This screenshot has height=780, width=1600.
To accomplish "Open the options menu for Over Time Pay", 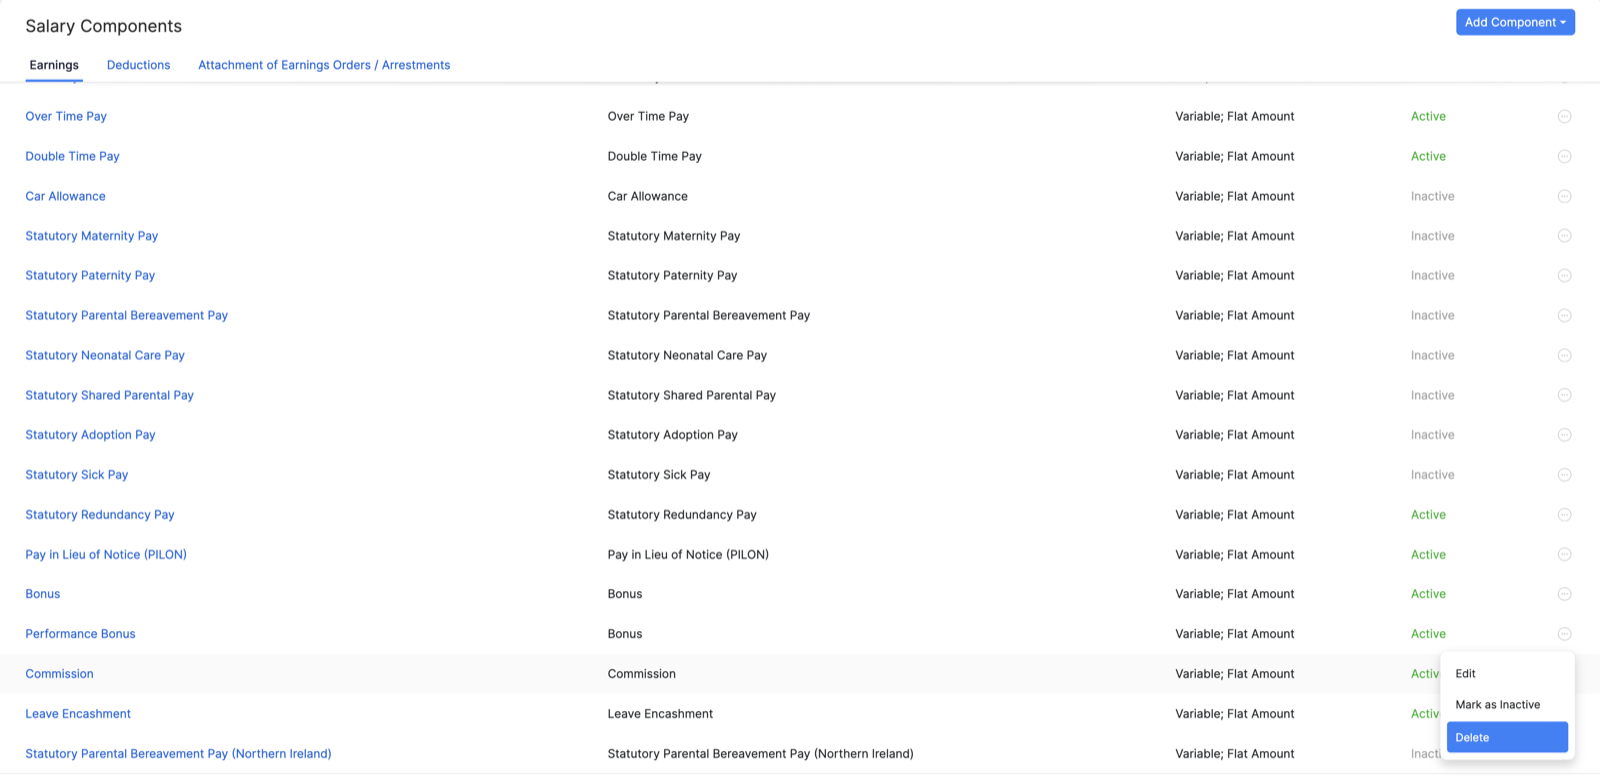I will 1564,116.
